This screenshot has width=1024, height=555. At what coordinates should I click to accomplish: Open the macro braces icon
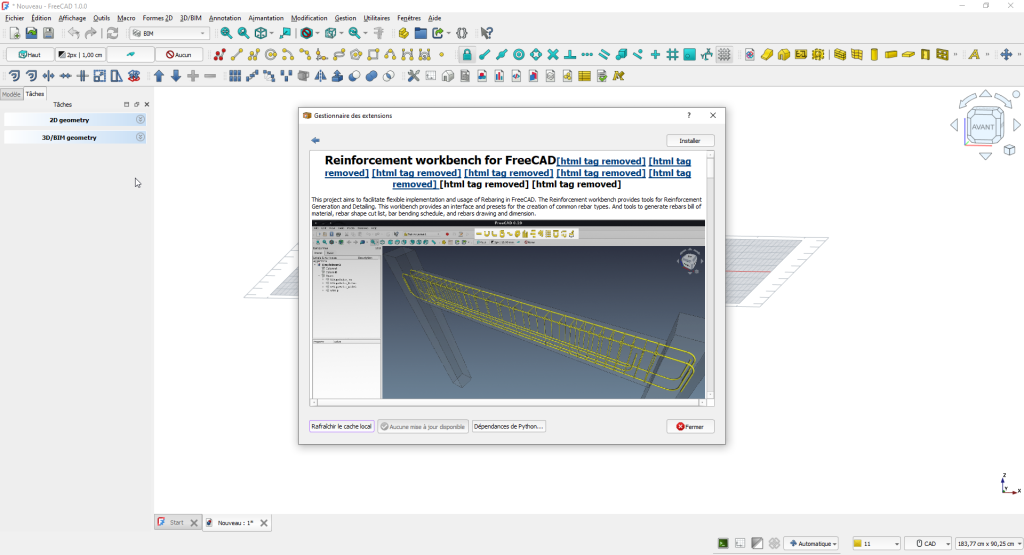462,33
